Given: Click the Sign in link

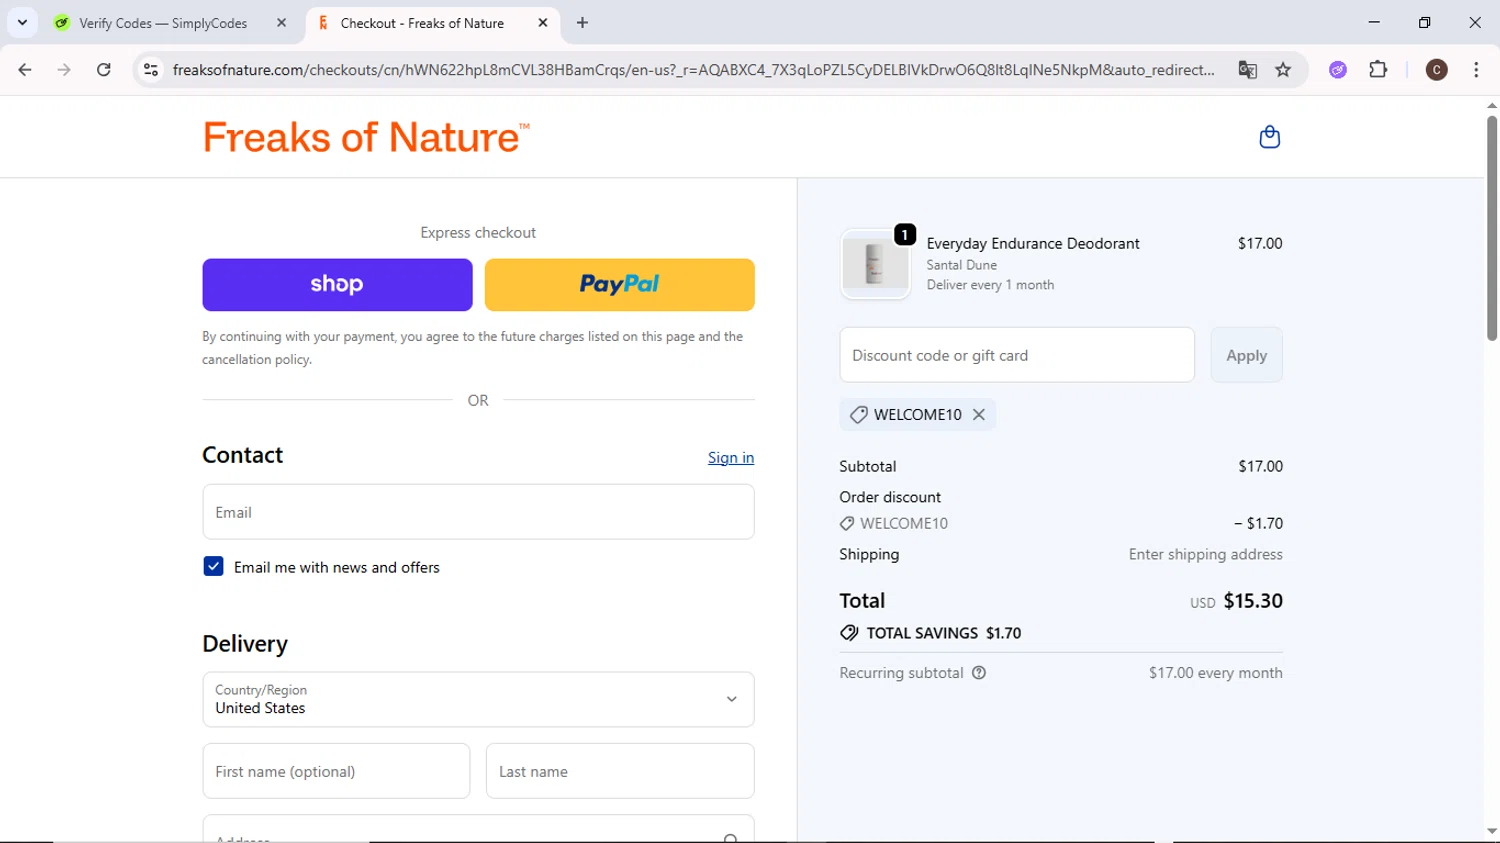Looking at the screenshot, I should click(x=731, y=457).
